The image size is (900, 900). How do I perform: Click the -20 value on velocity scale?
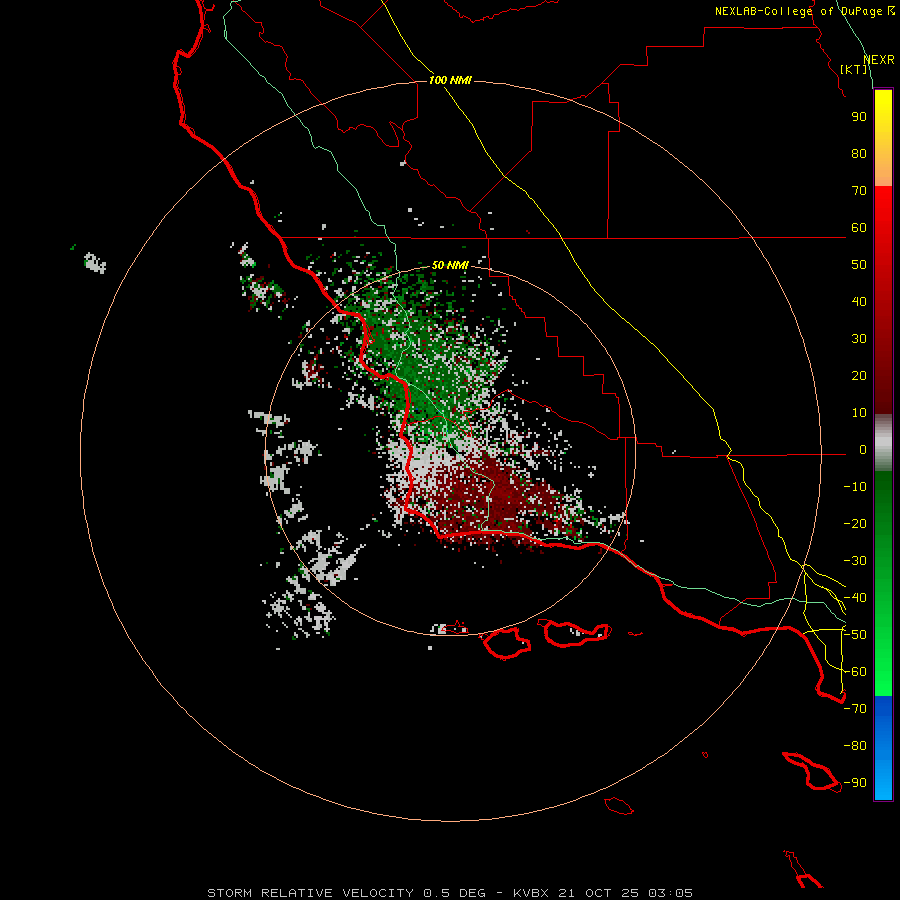[x=855, y=524]
